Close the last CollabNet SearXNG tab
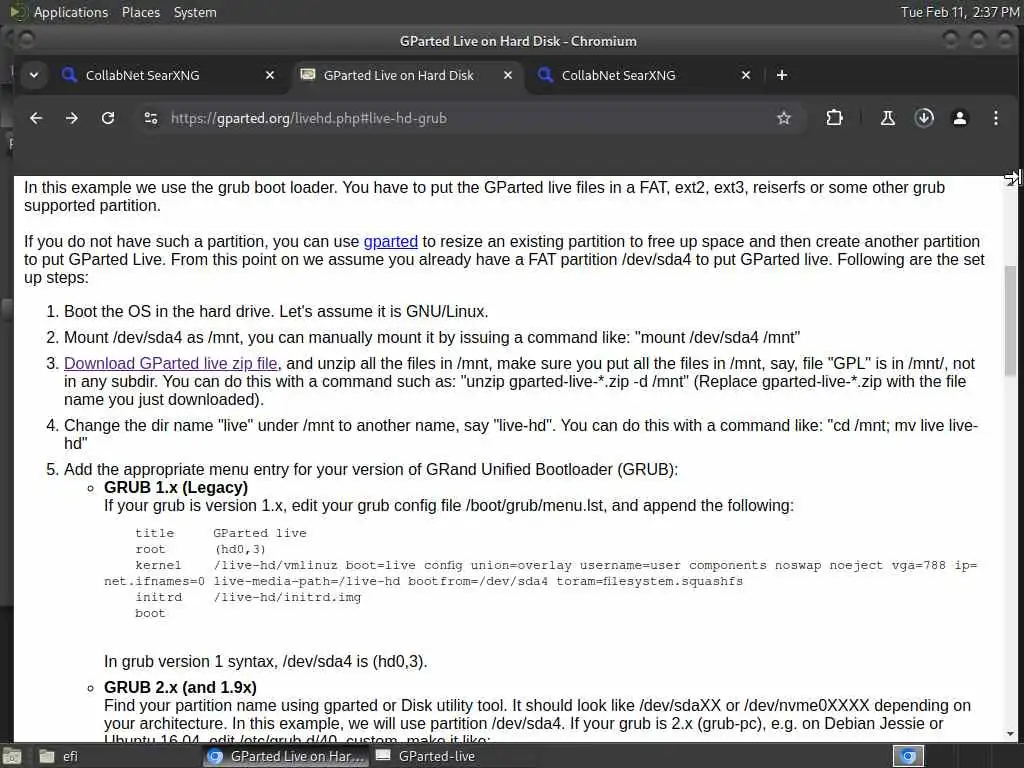 tap(746, 75)
